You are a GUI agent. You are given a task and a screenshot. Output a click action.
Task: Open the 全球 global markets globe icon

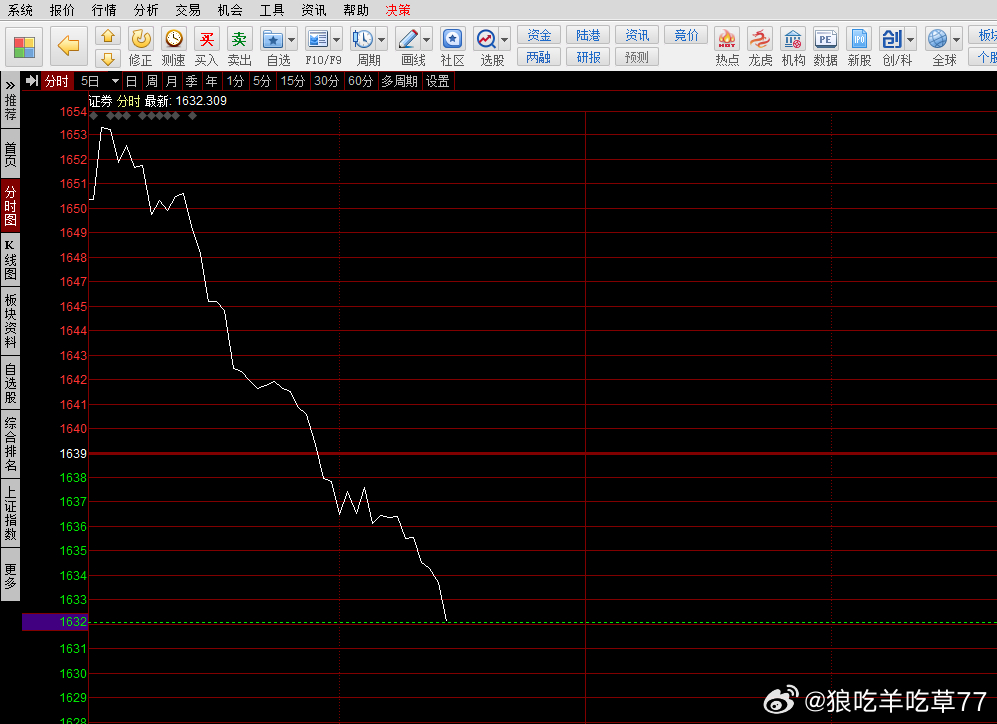point(938,39)
